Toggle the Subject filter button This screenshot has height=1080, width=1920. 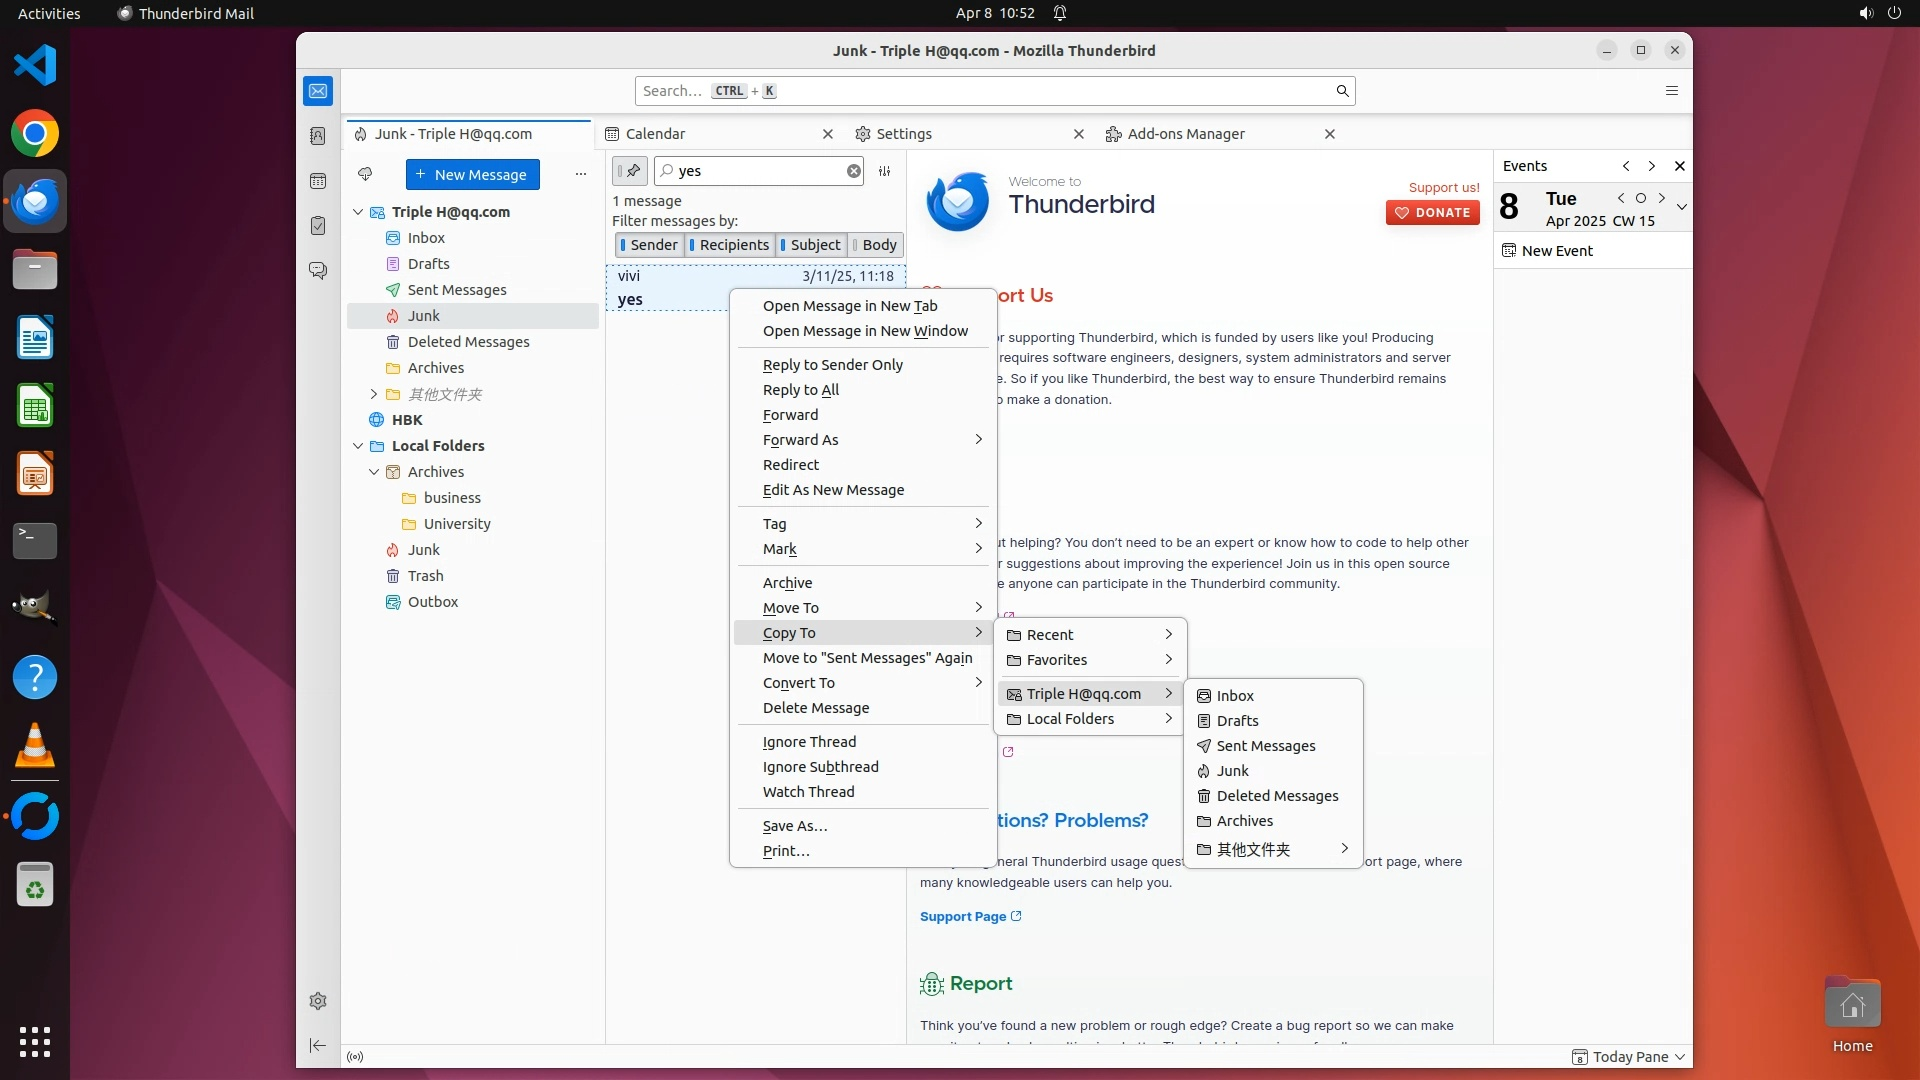click(811, 245)
